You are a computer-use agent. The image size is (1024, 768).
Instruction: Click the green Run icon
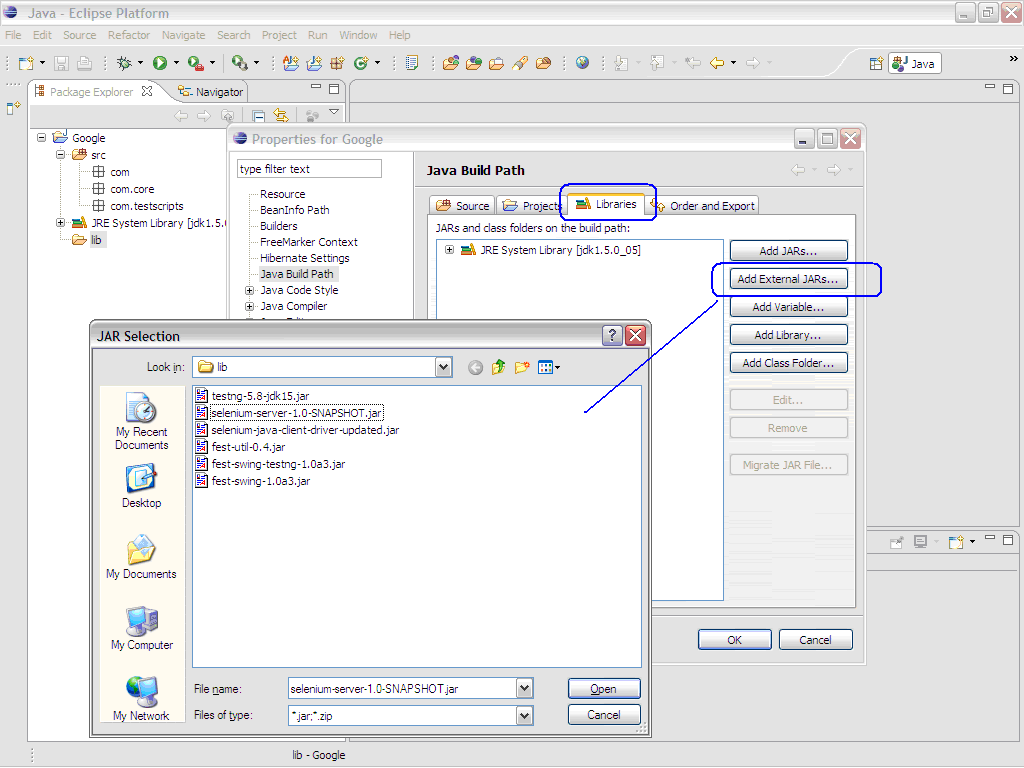point(160,63)
